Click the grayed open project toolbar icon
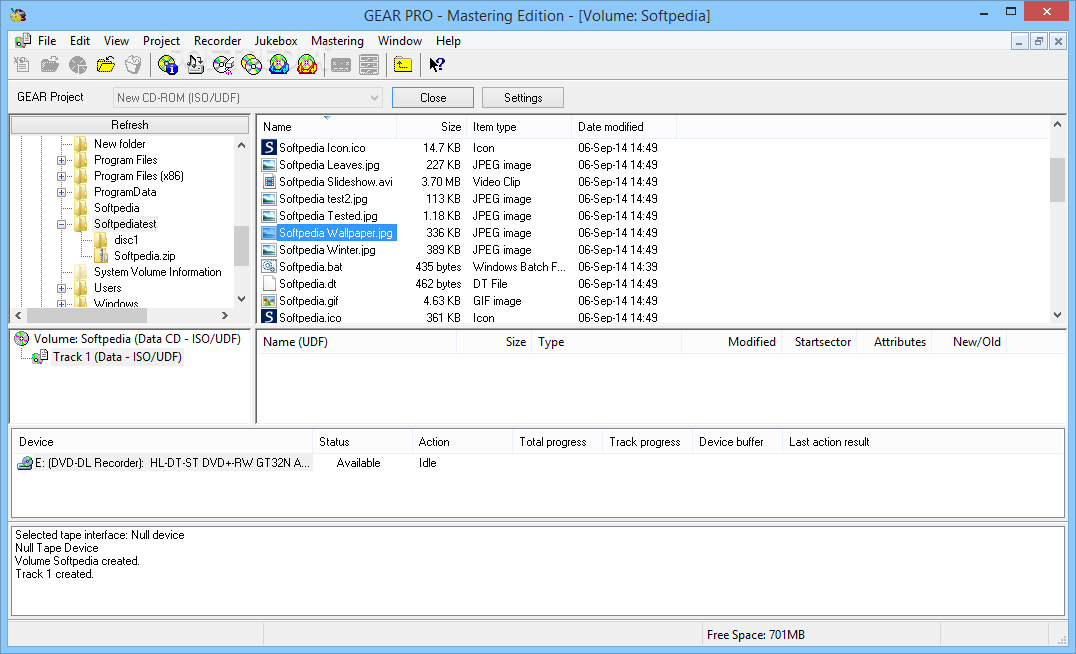Screen dimensions: 1076x654 pos(49,65)
